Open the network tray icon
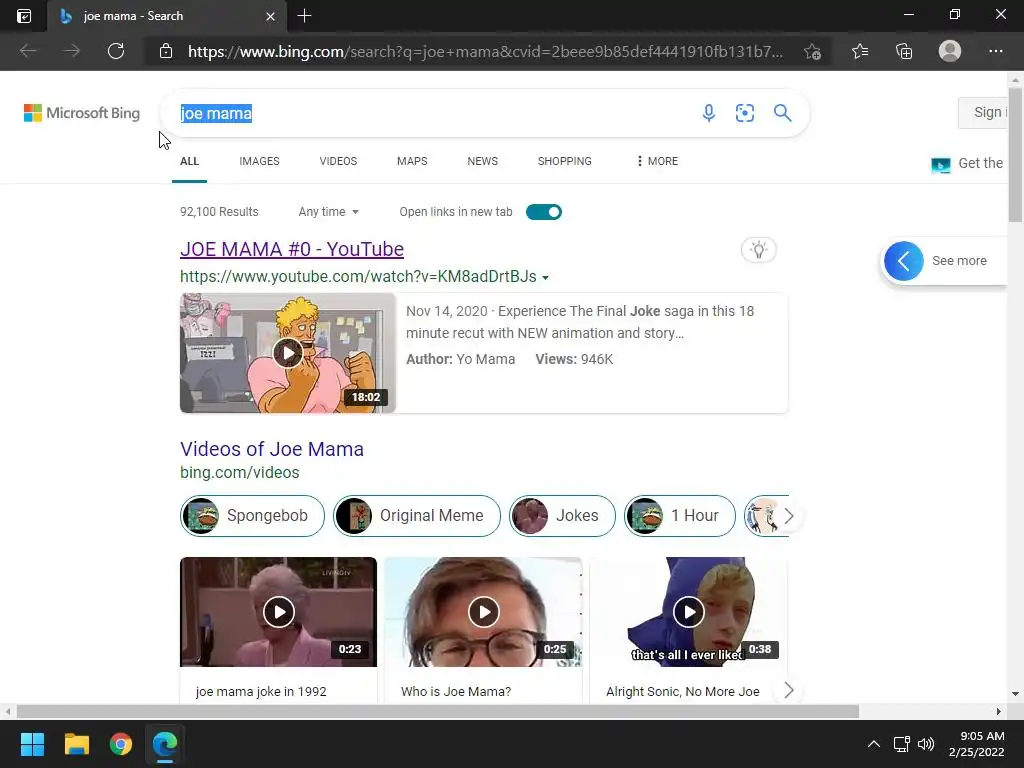Viewport: 1024px width, 768px height. point(902,744)
